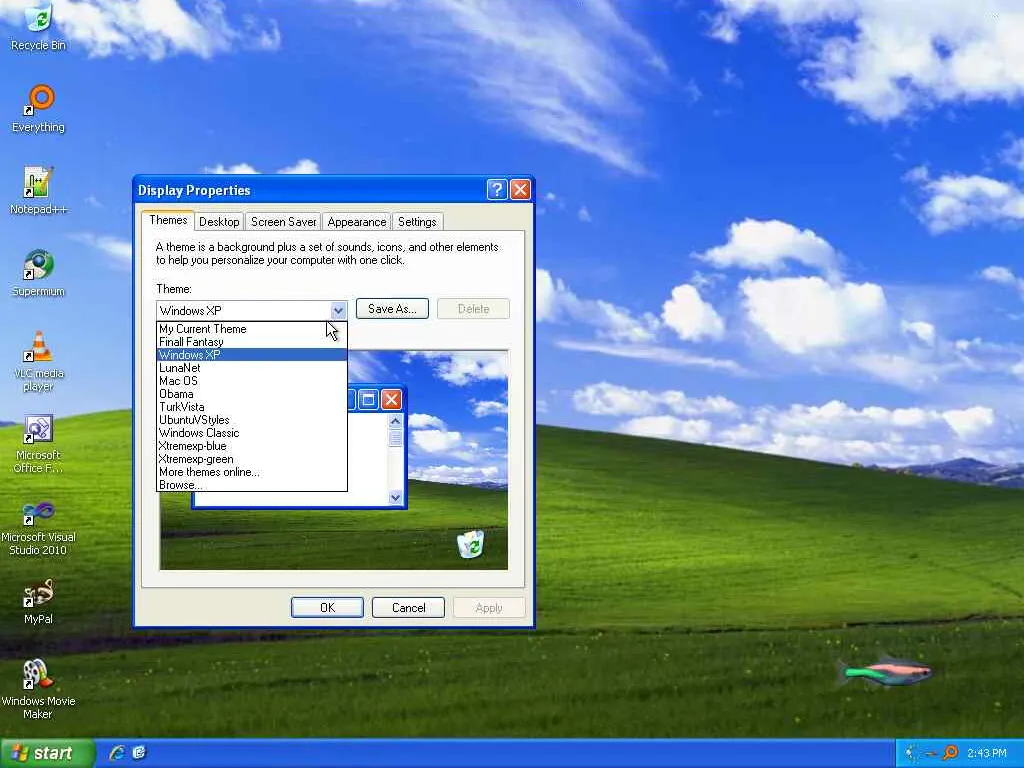The height and width of the screenshot is (768, 1024).
Task: Show the taskbar clock at 2:43 PM
Action: point(986,753)
